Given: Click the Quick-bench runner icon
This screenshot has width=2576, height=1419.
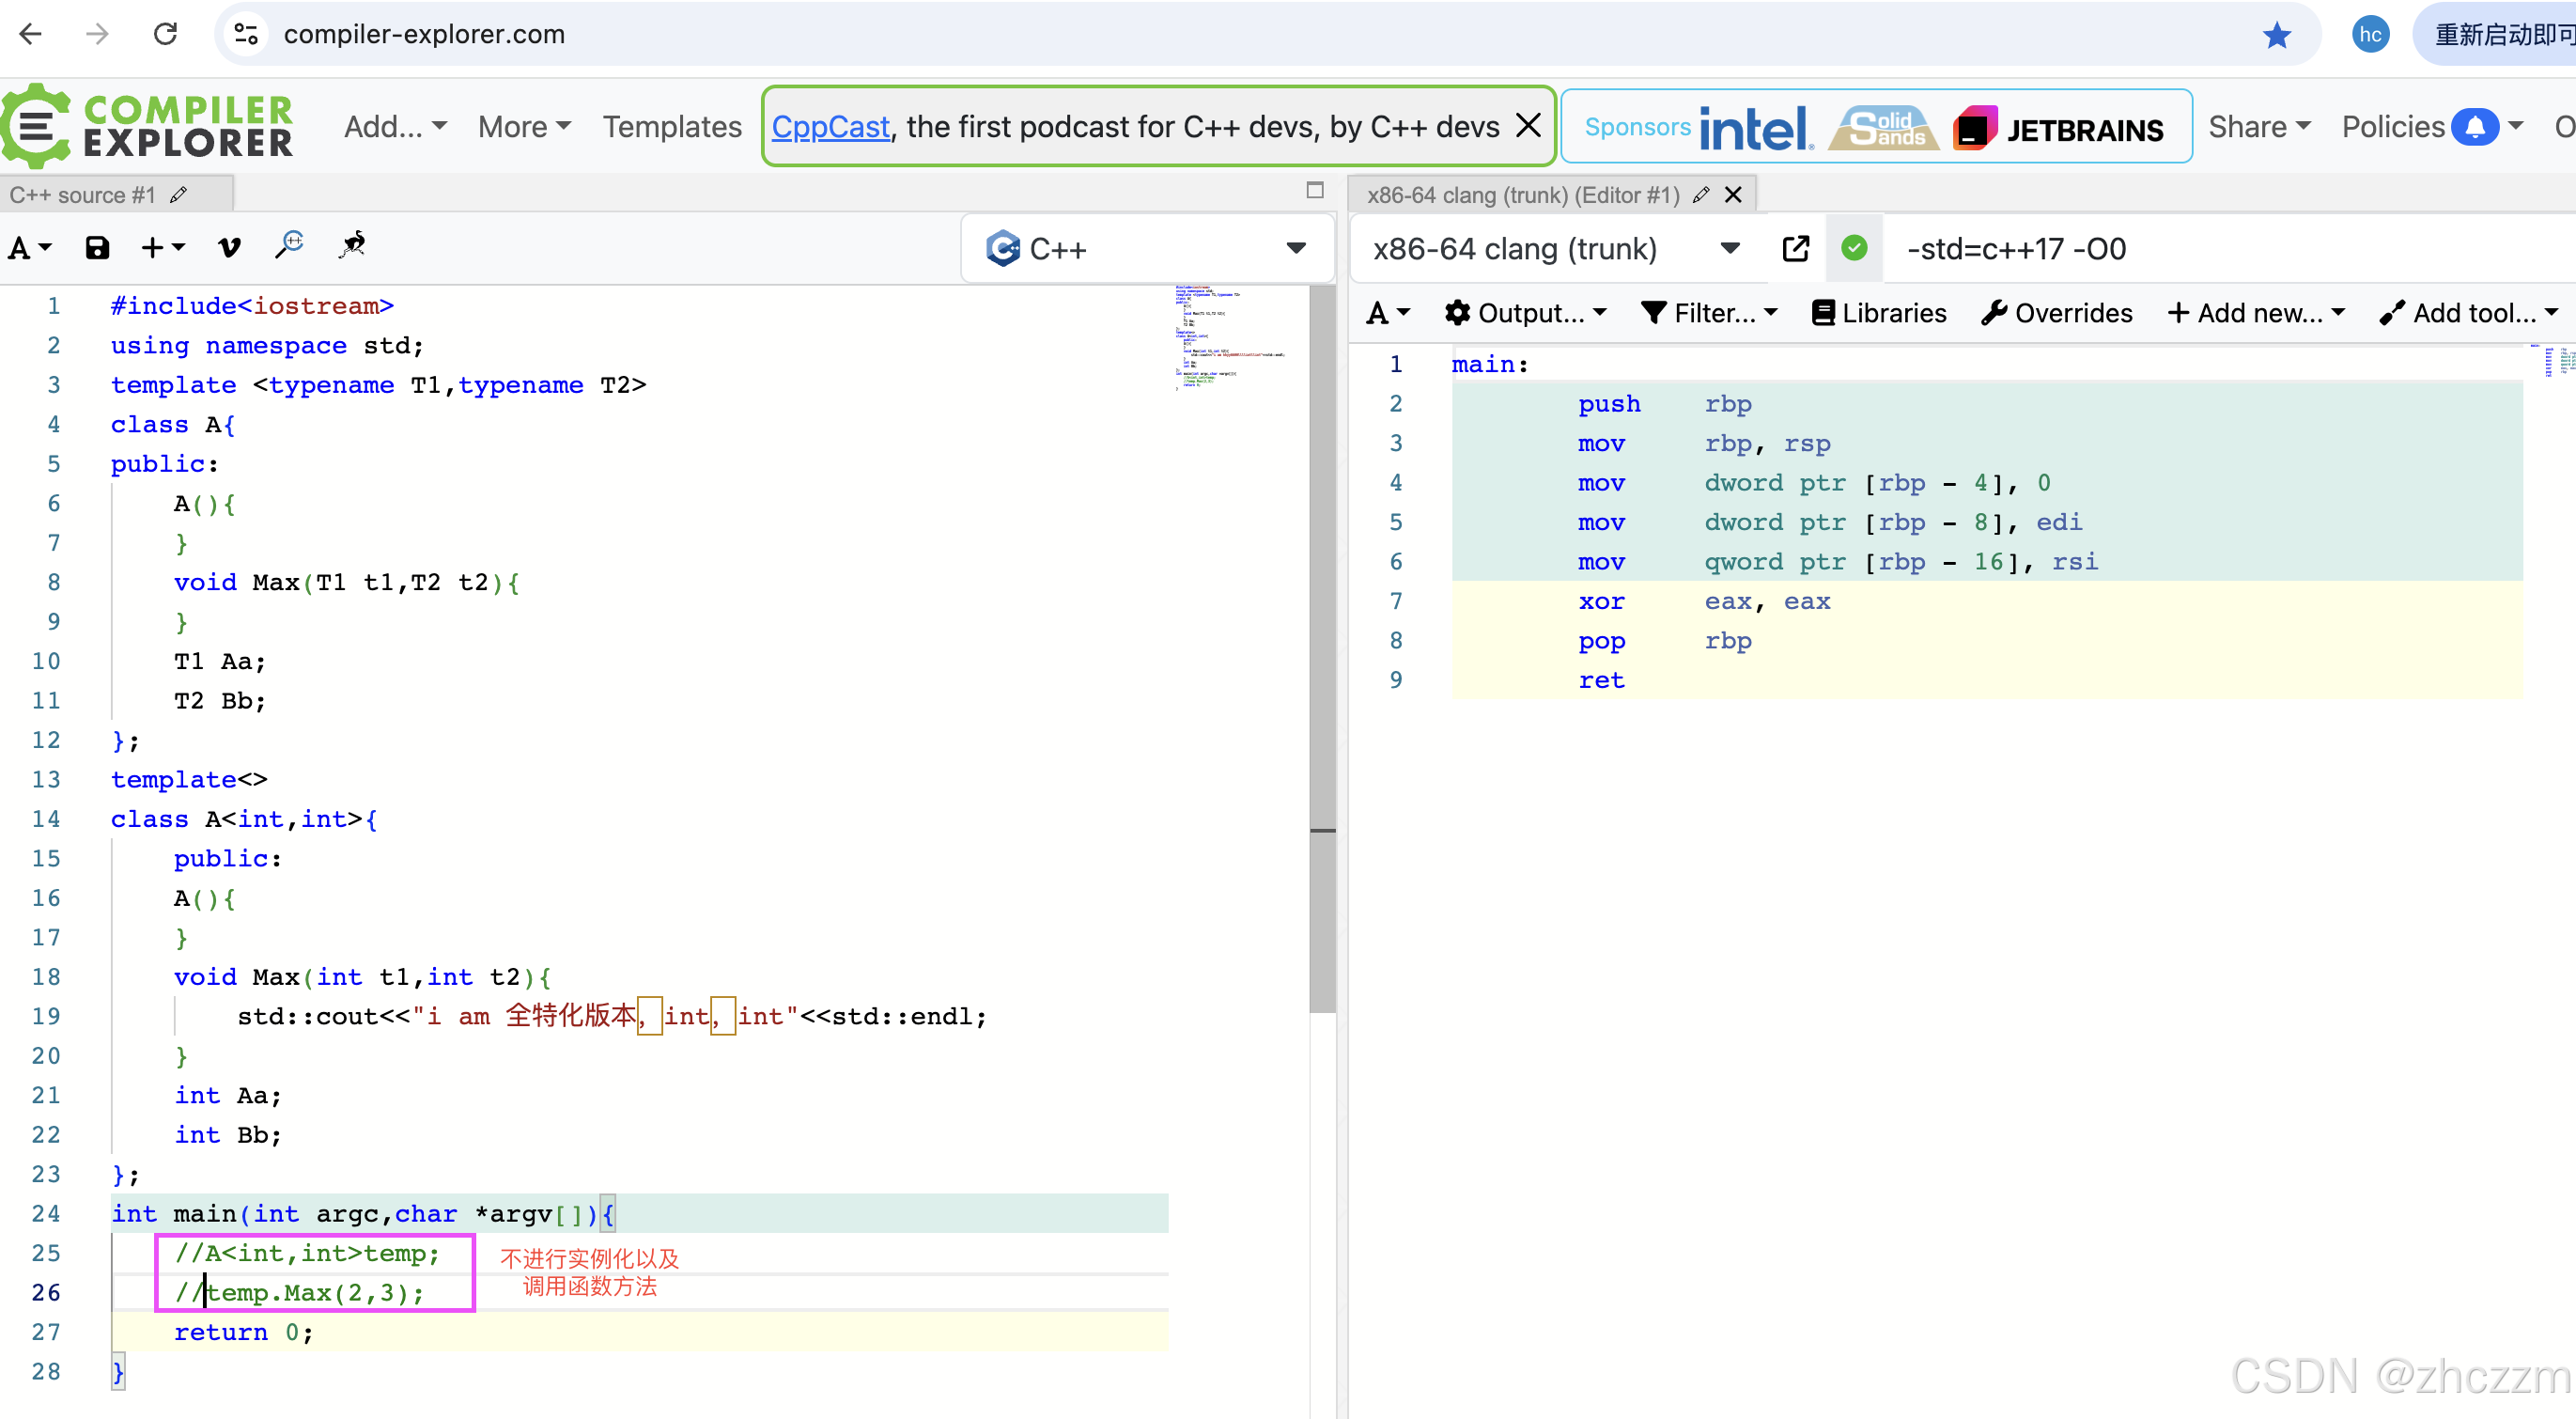Looking at the screenshot, I should [x=352, y=245].
